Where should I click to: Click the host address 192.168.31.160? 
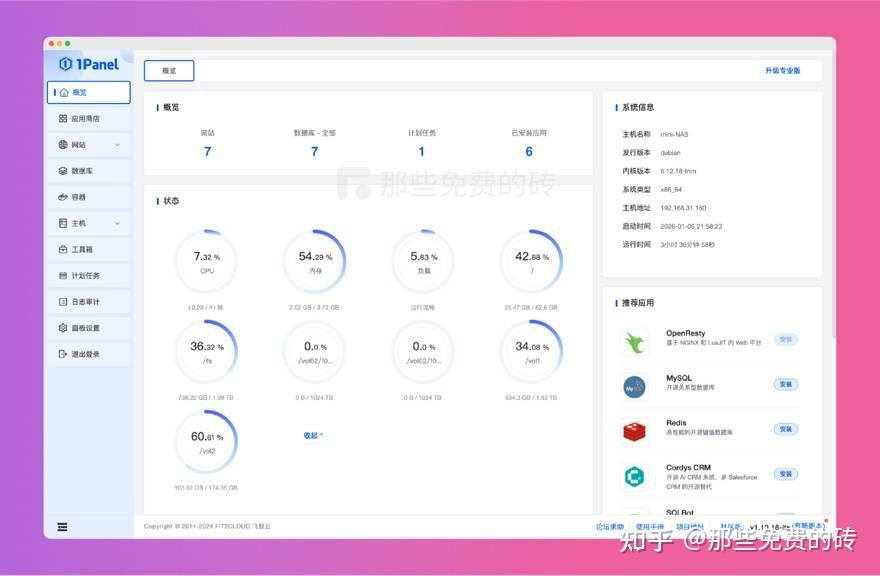(x=683, y=208)
